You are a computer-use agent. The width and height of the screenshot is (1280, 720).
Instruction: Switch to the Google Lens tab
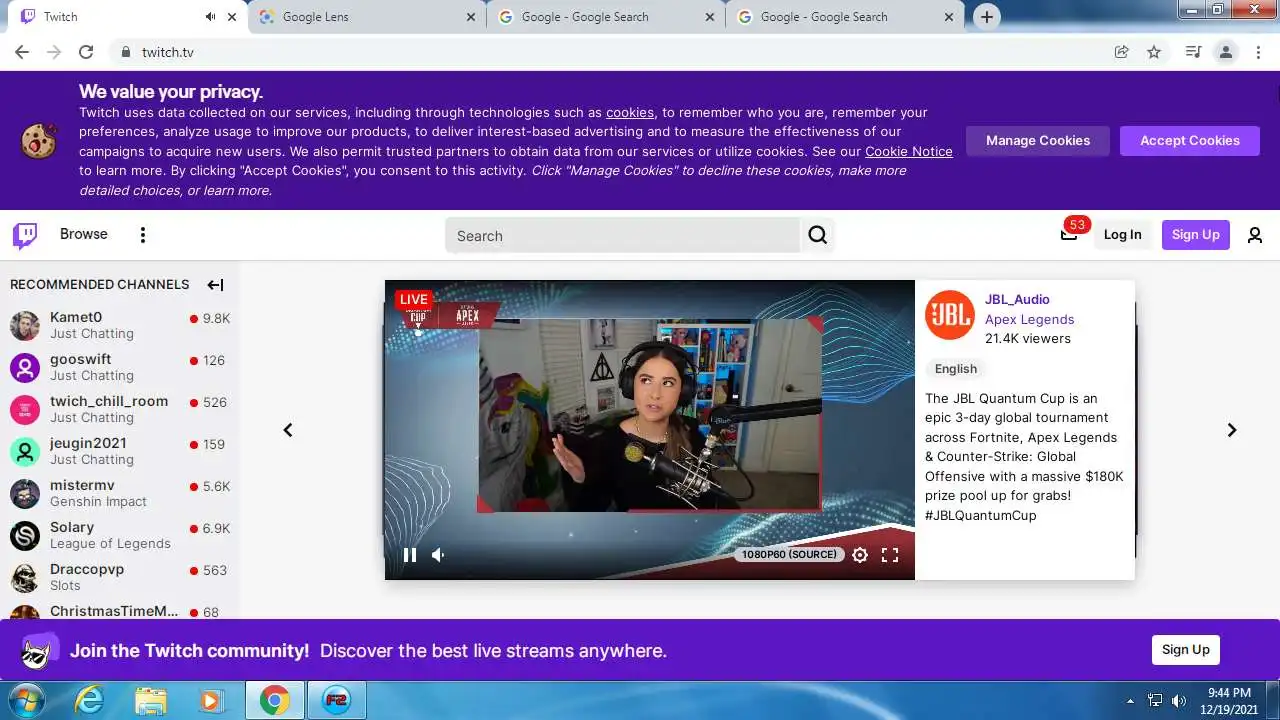coord(366,17)
